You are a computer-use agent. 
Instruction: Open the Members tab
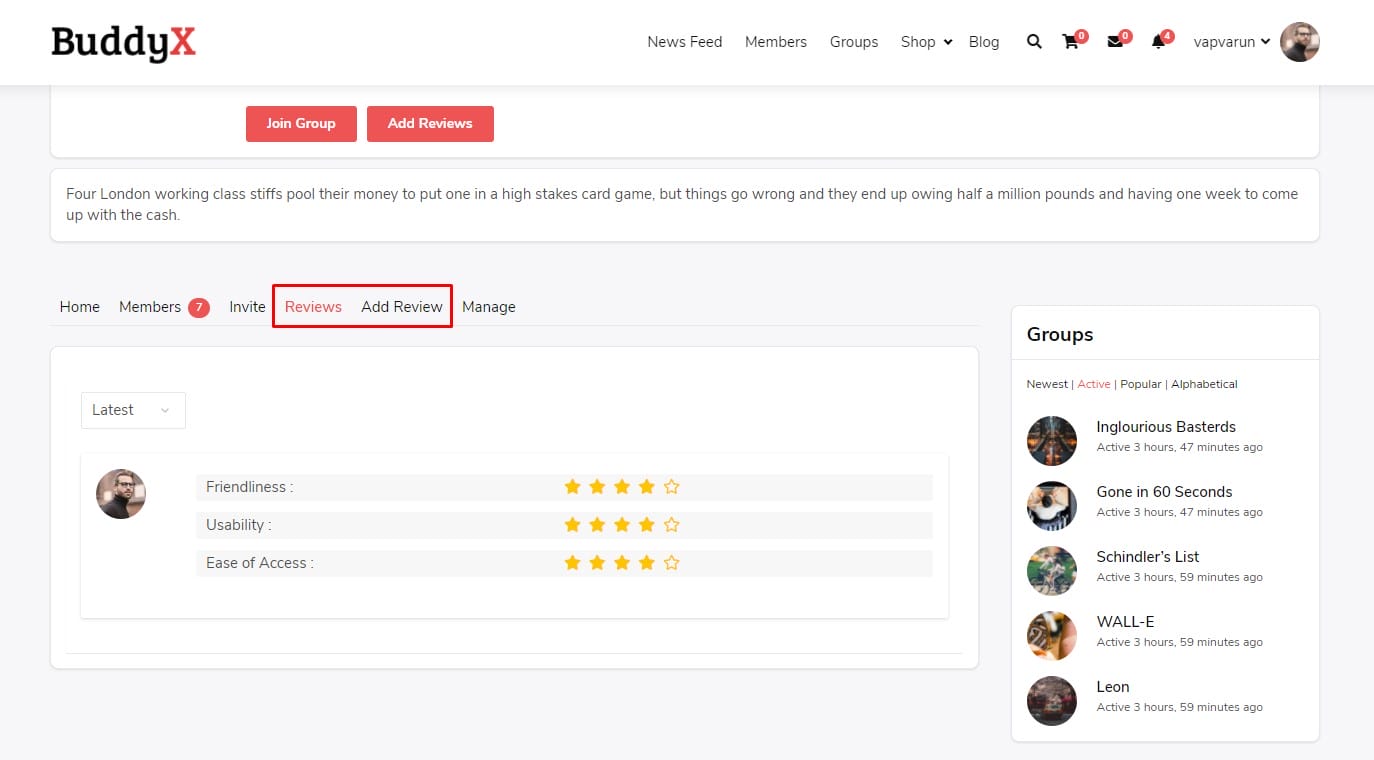[150, 307]
